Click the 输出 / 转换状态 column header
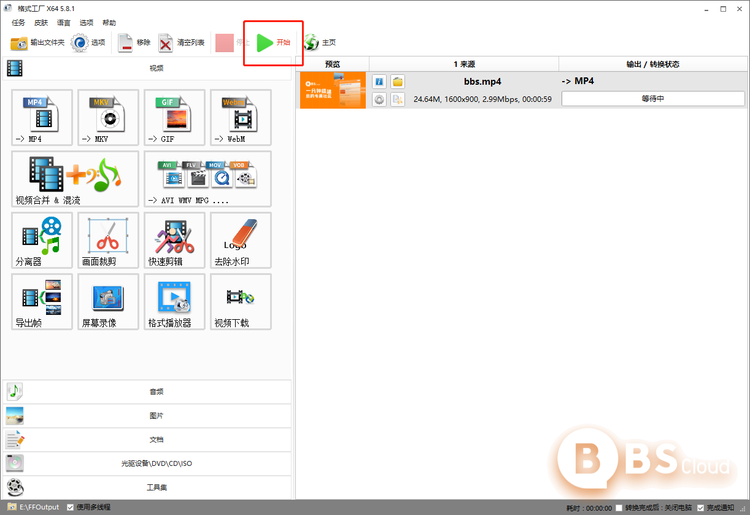The image size is (750, 515). [x=653, y=64]
